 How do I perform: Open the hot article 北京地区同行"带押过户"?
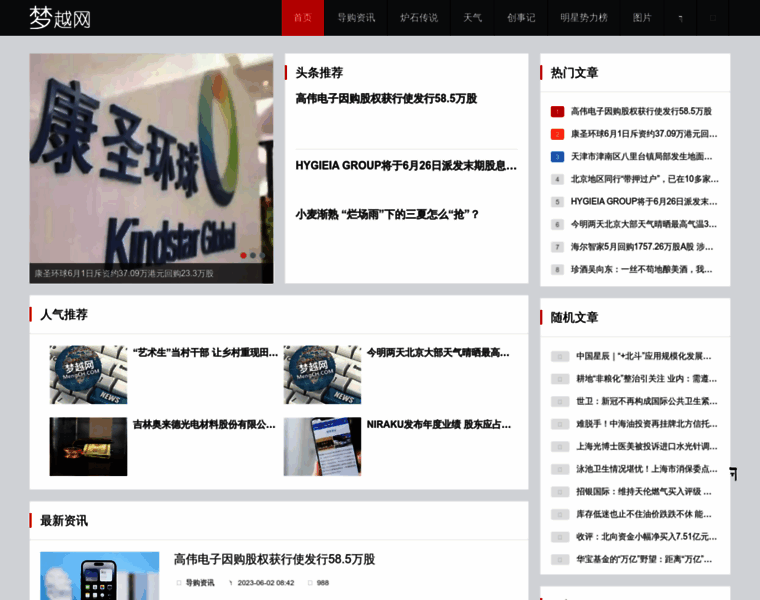click(x=645, y=179)
